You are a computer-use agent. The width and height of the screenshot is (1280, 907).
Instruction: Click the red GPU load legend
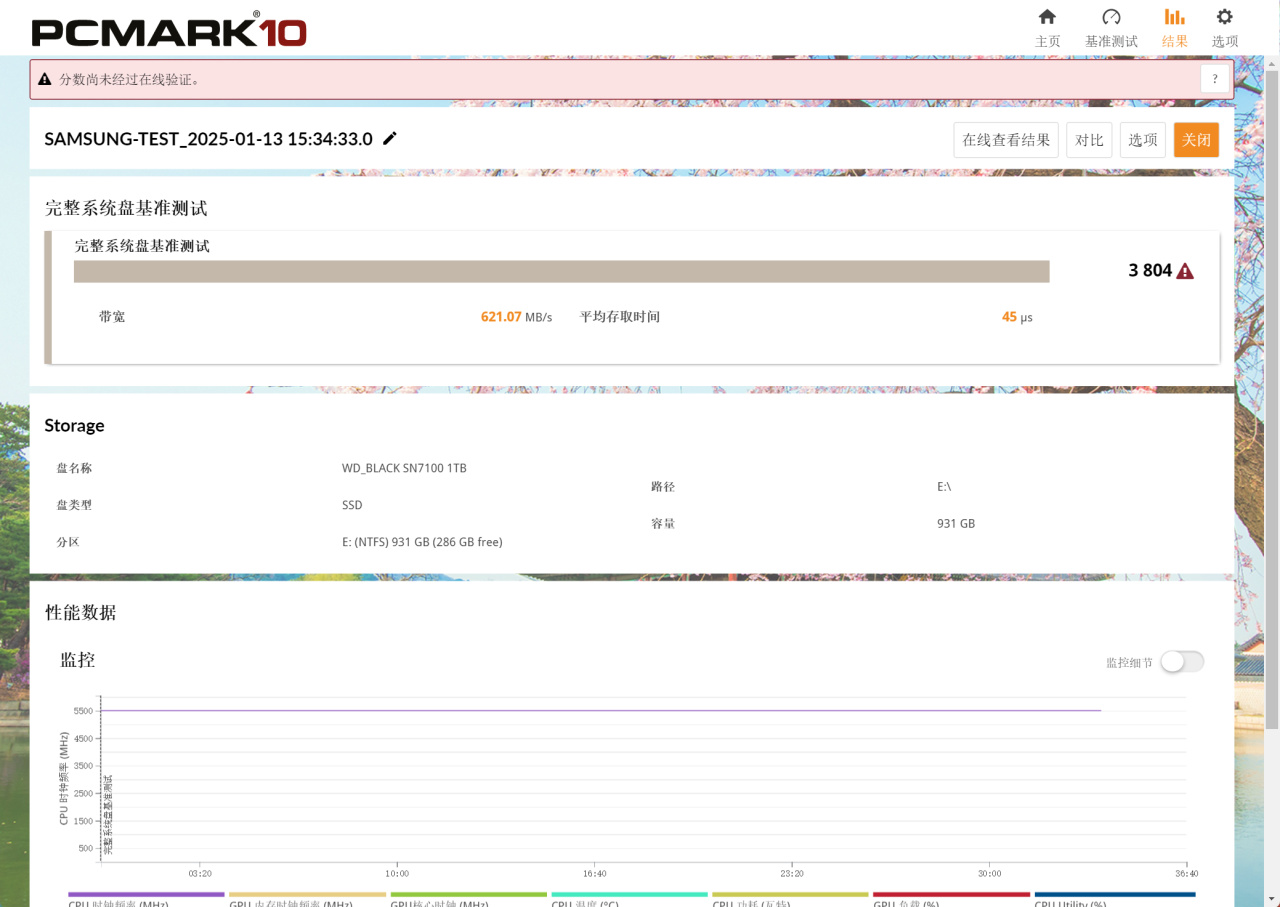952,899
